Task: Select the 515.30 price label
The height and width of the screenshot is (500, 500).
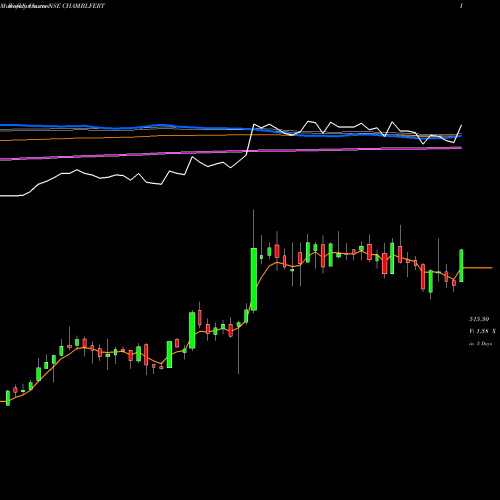Action: pos(479,319)
